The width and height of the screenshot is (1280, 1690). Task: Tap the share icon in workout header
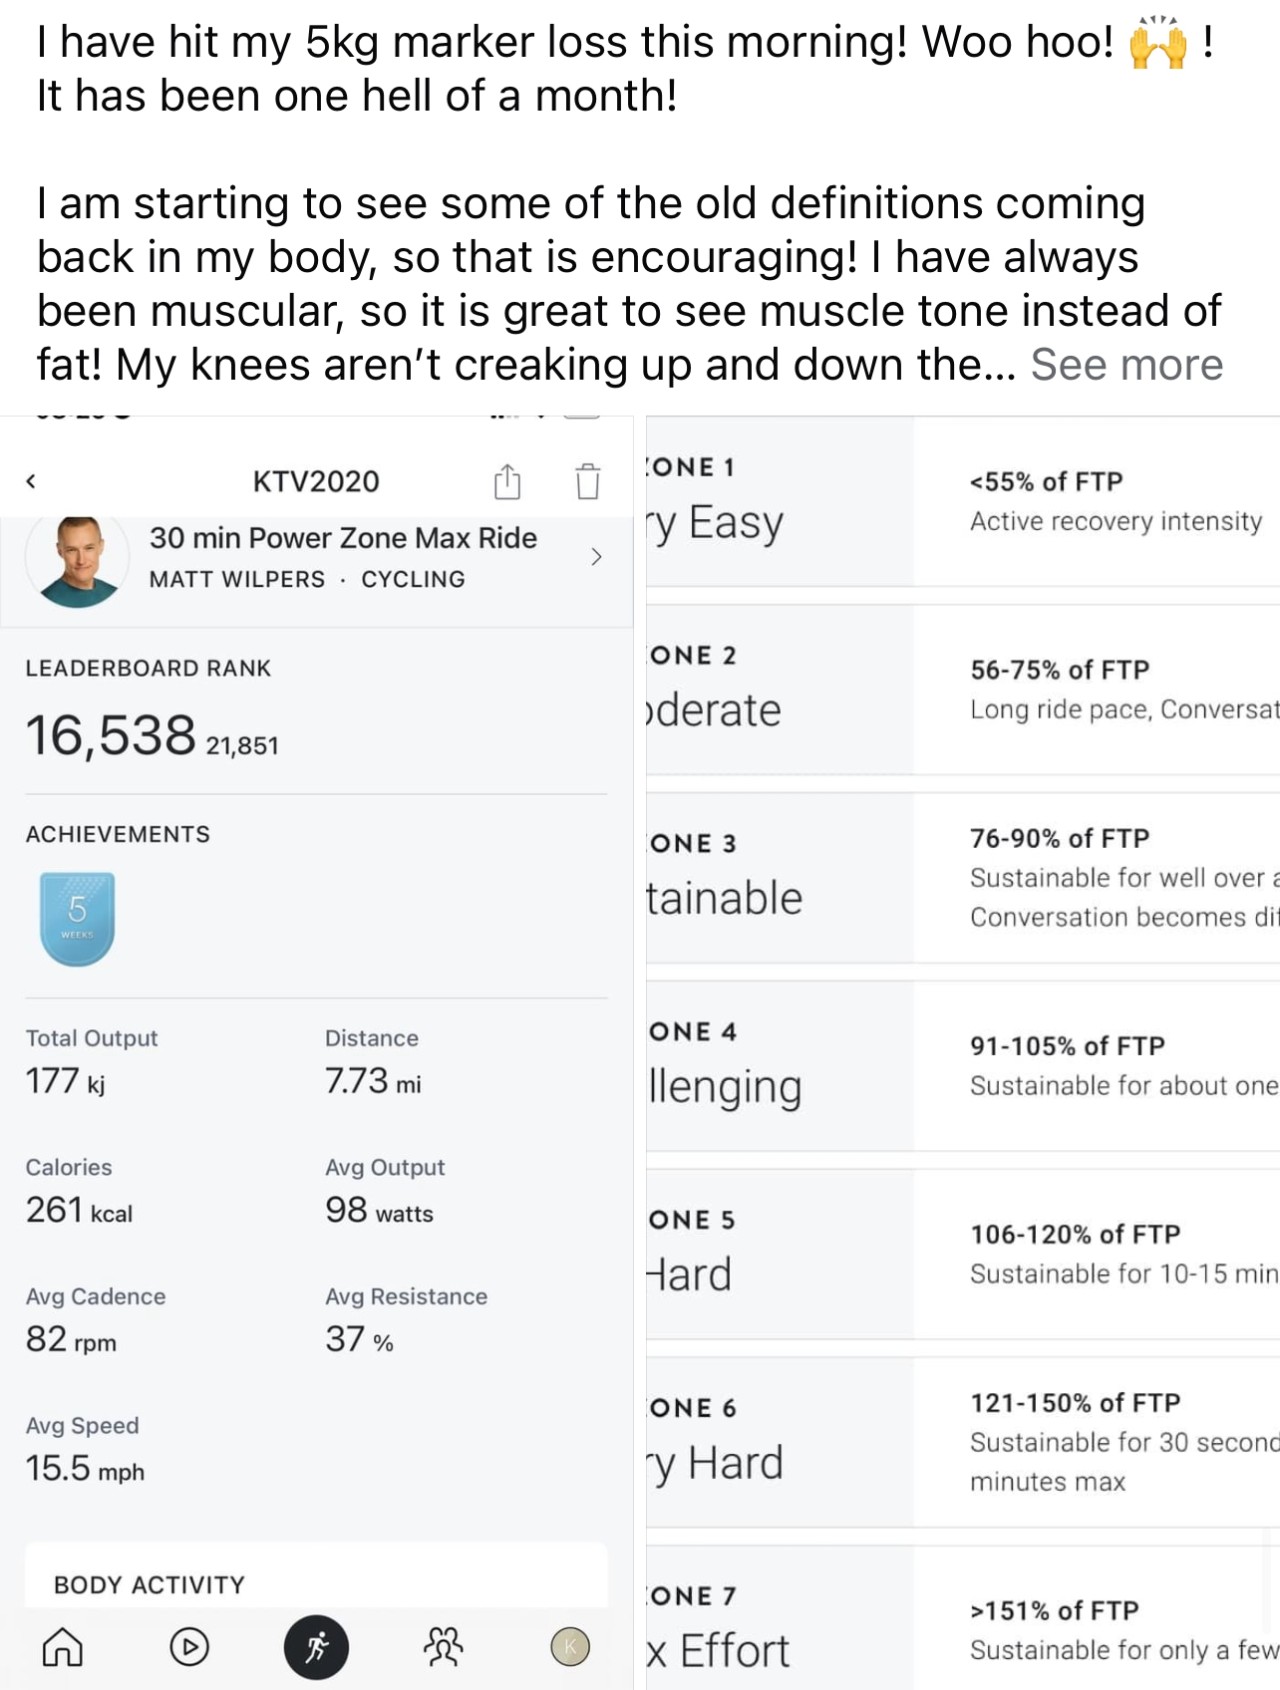click(507, 481)
